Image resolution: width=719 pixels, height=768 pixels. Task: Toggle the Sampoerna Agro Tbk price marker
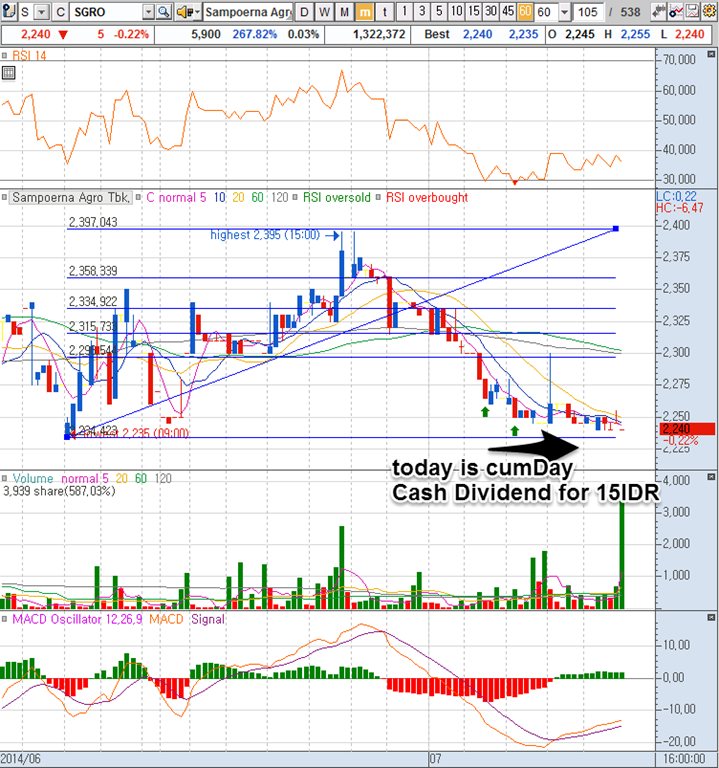pos(4,197)
